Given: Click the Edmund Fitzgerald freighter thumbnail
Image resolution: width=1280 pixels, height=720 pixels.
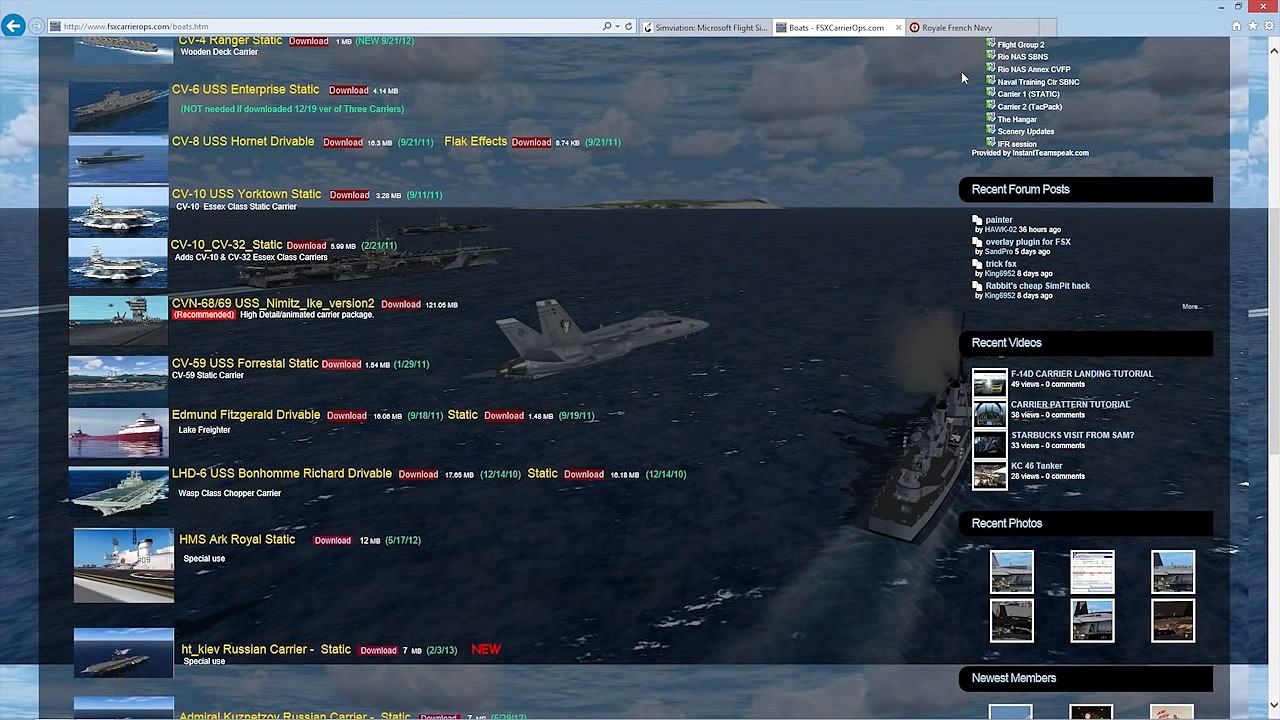Looking at the screenshot, I should pos(118,431).
